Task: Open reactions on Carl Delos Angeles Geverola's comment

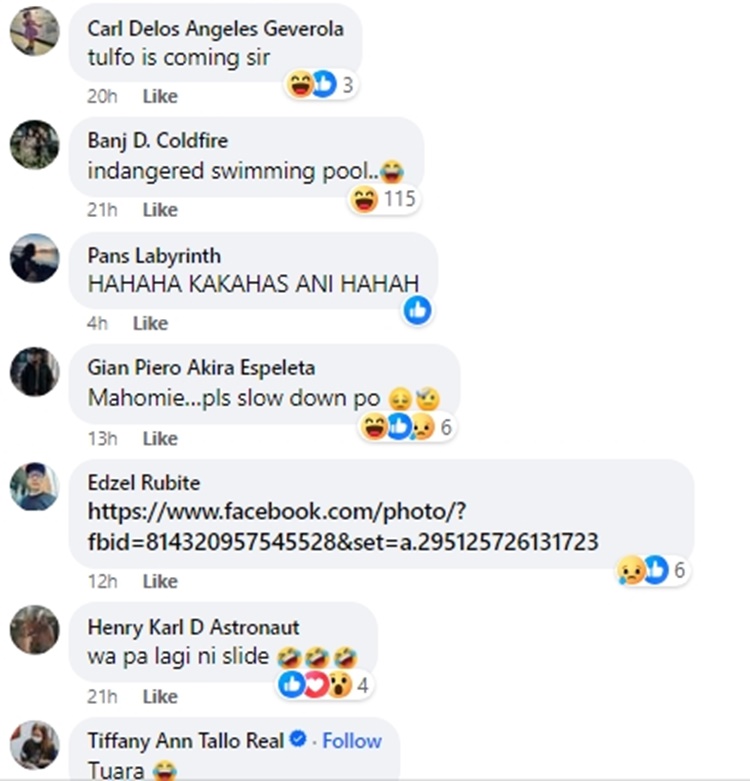Action: 321,85
